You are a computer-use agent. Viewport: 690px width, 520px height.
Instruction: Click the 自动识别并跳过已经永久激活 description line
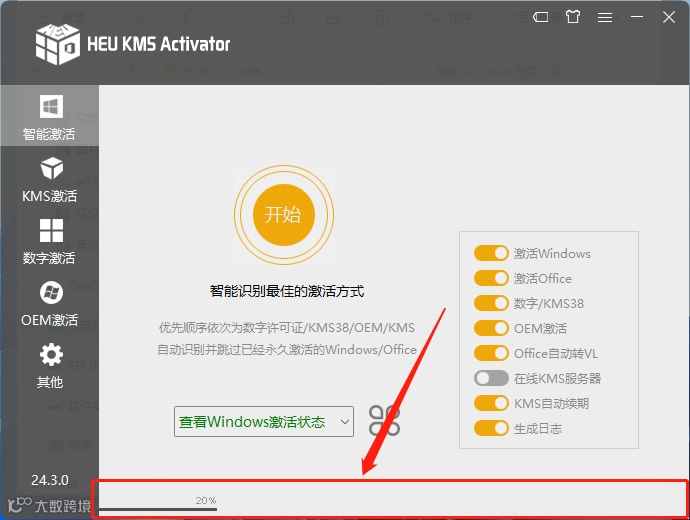click(287, 350)
